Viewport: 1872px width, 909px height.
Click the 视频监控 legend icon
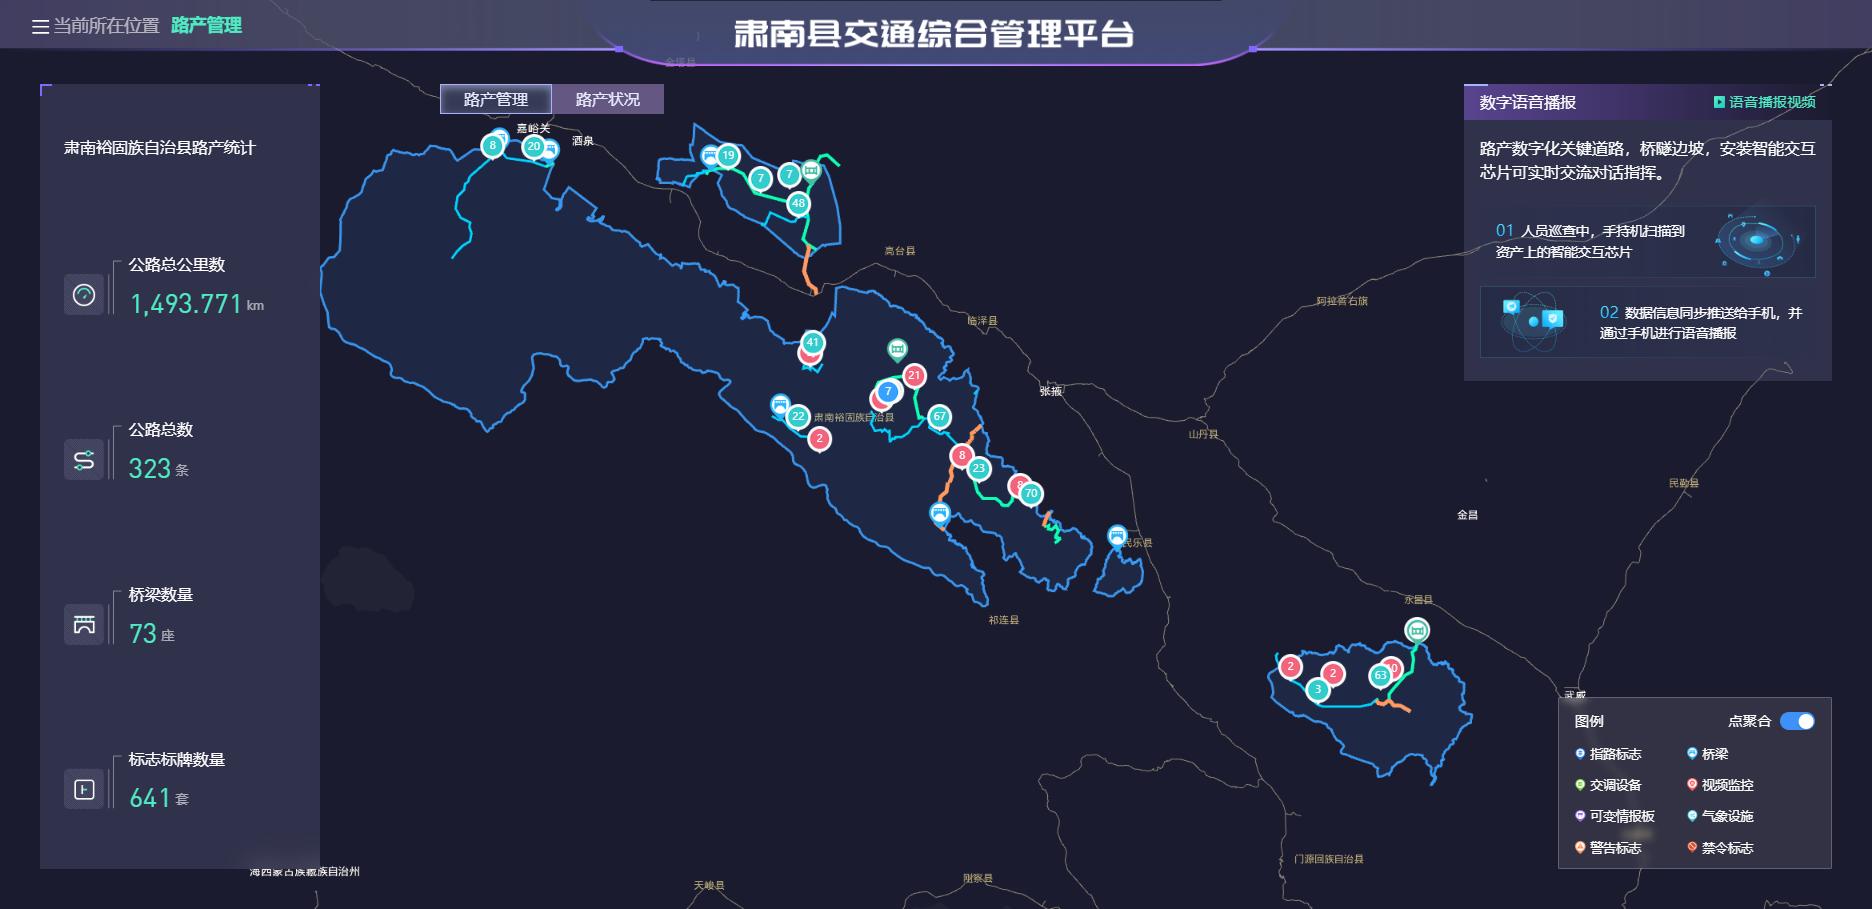pos(1692,785)
